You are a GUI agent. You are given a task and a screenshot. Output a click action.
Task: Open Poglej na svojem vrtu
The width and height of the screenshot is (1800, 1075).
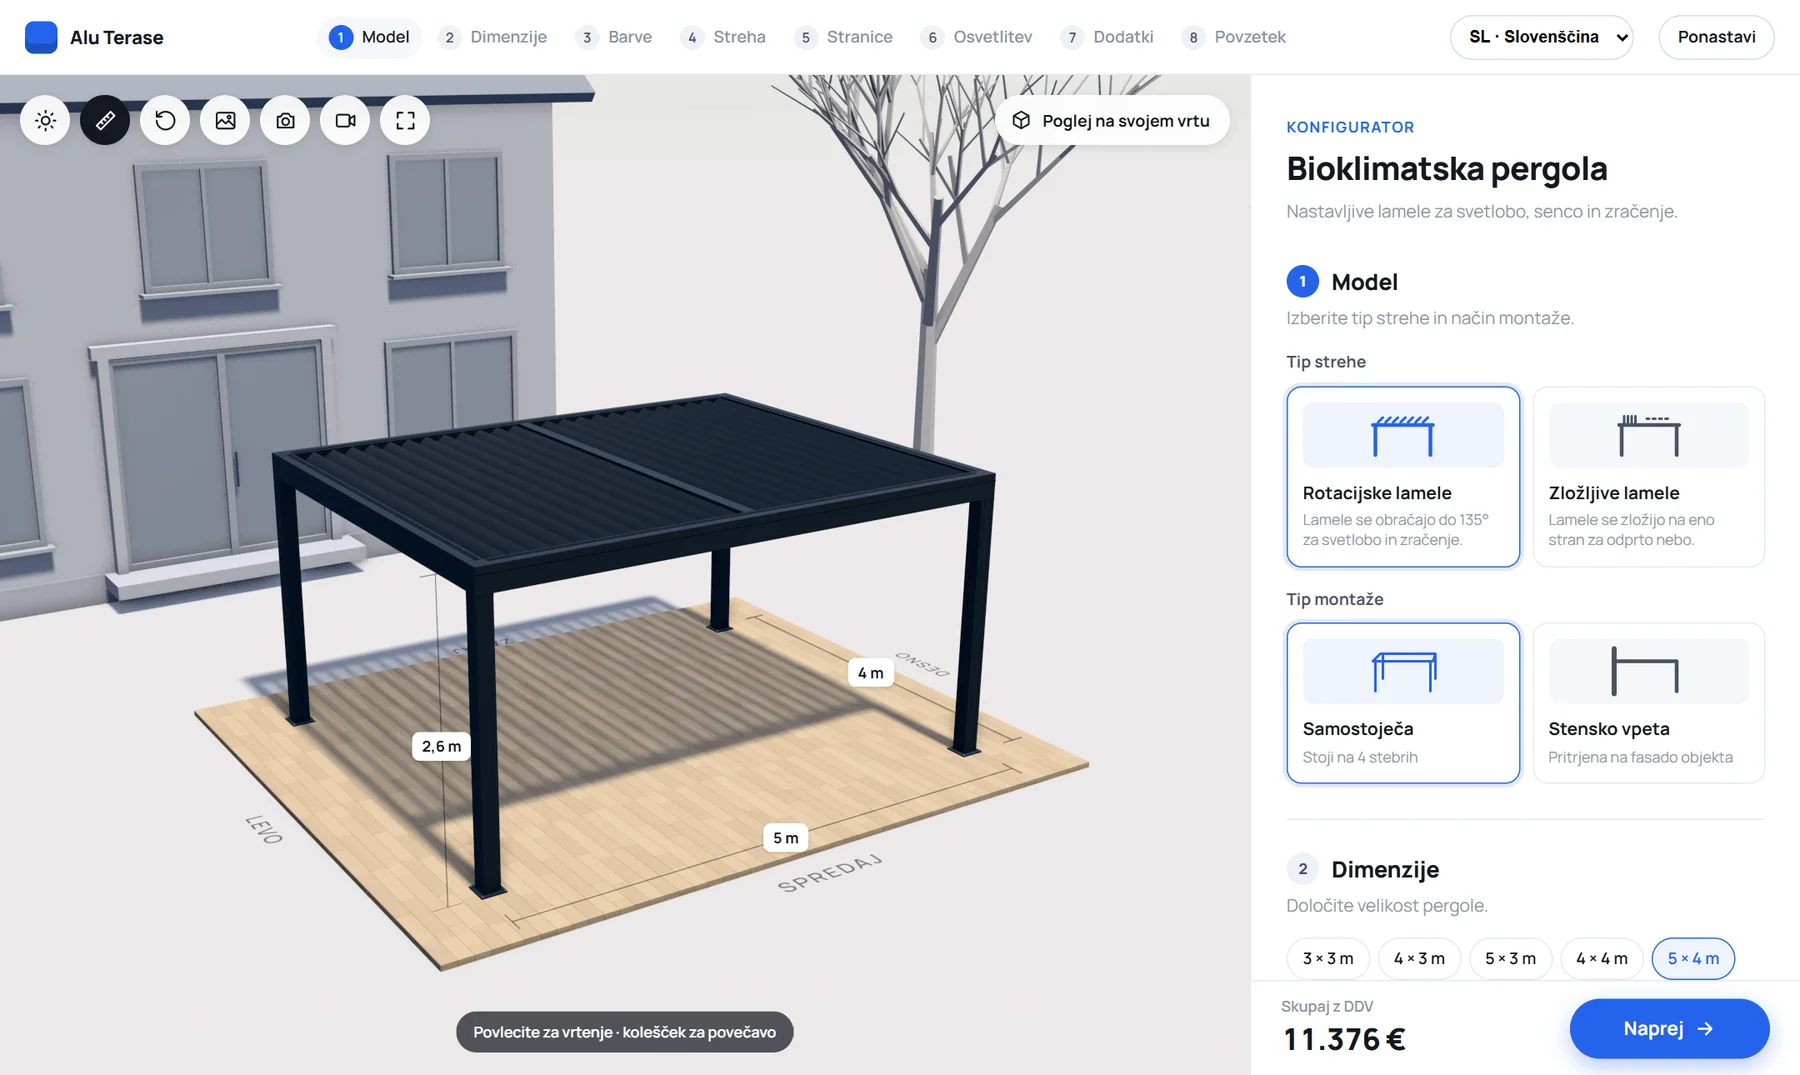coord(1111,120)
